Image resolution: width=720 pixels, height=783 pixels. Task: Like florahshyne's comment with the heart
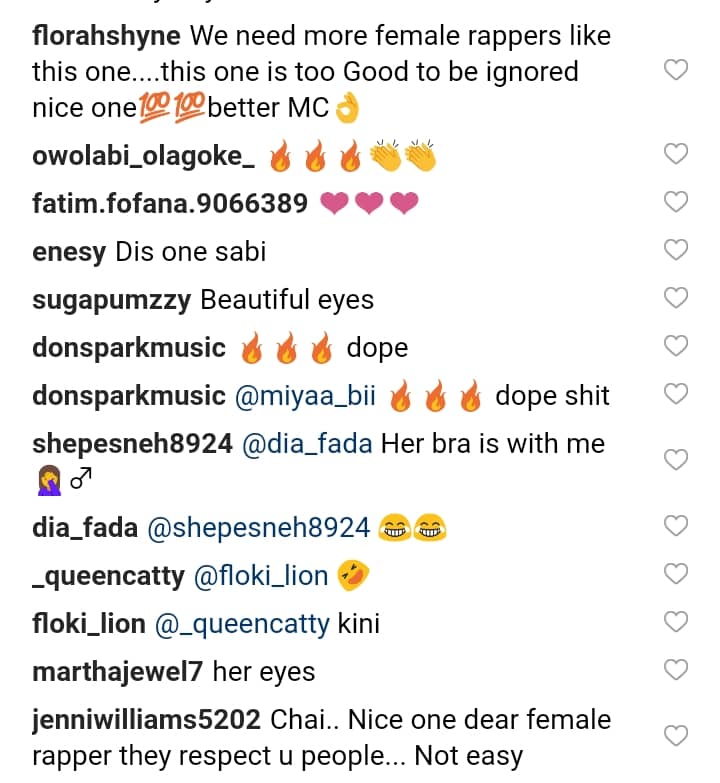click(x=677, y=69)
